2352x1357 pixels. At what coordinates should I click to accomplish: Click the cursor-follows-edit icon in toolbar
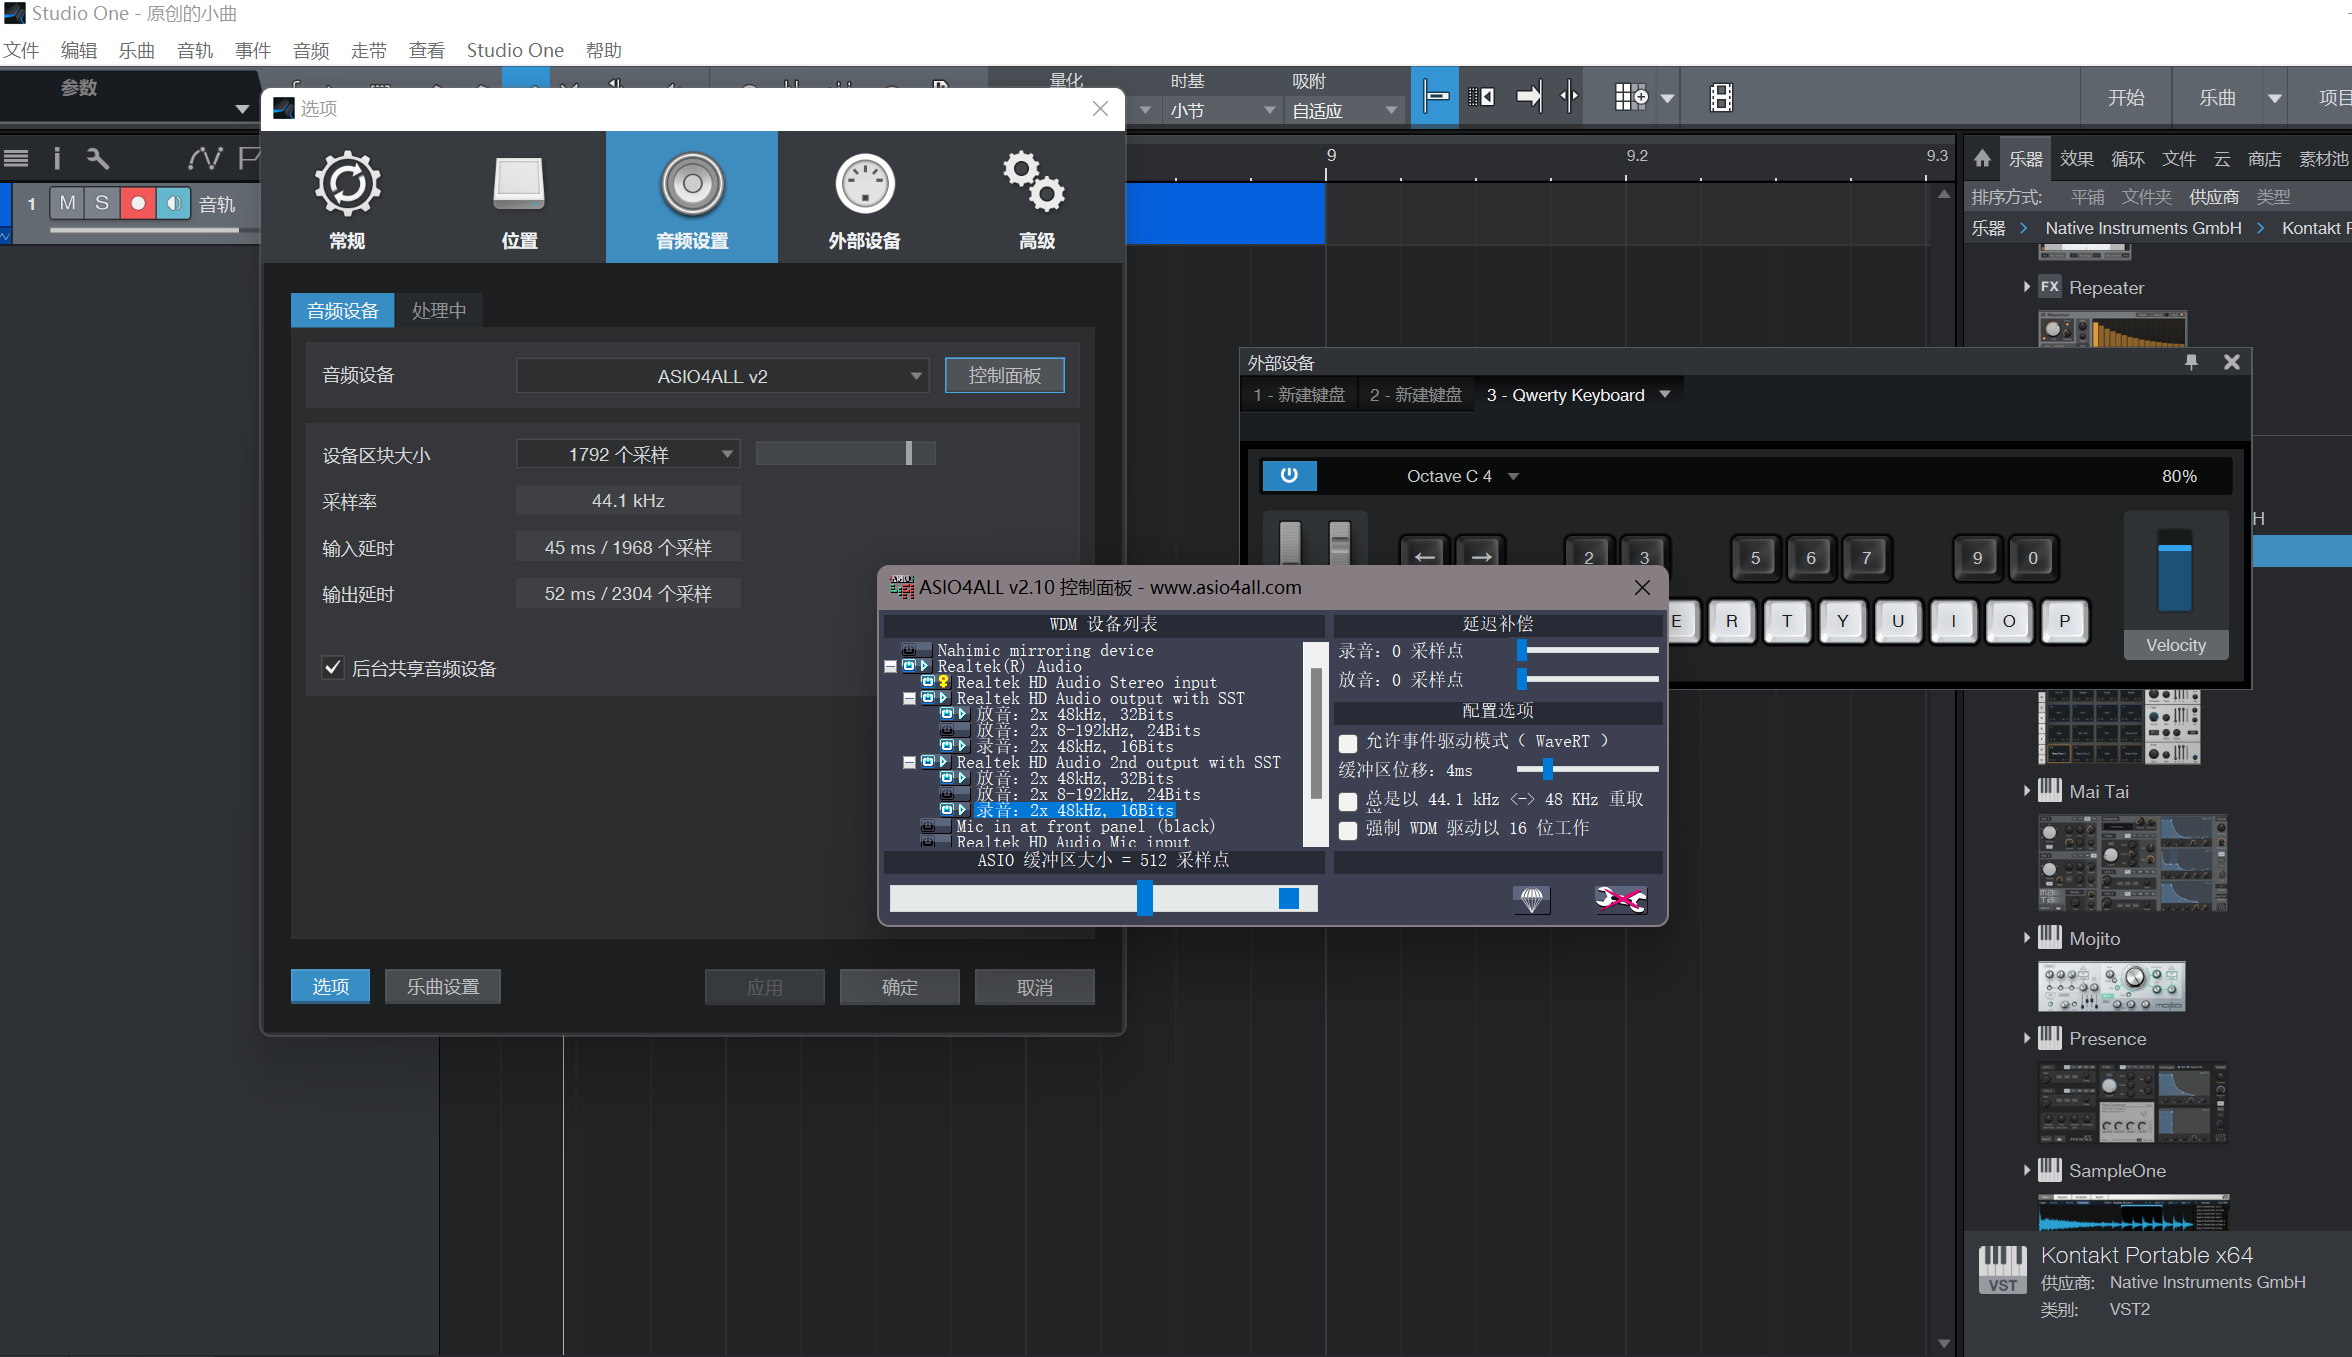click(1481, 97)
